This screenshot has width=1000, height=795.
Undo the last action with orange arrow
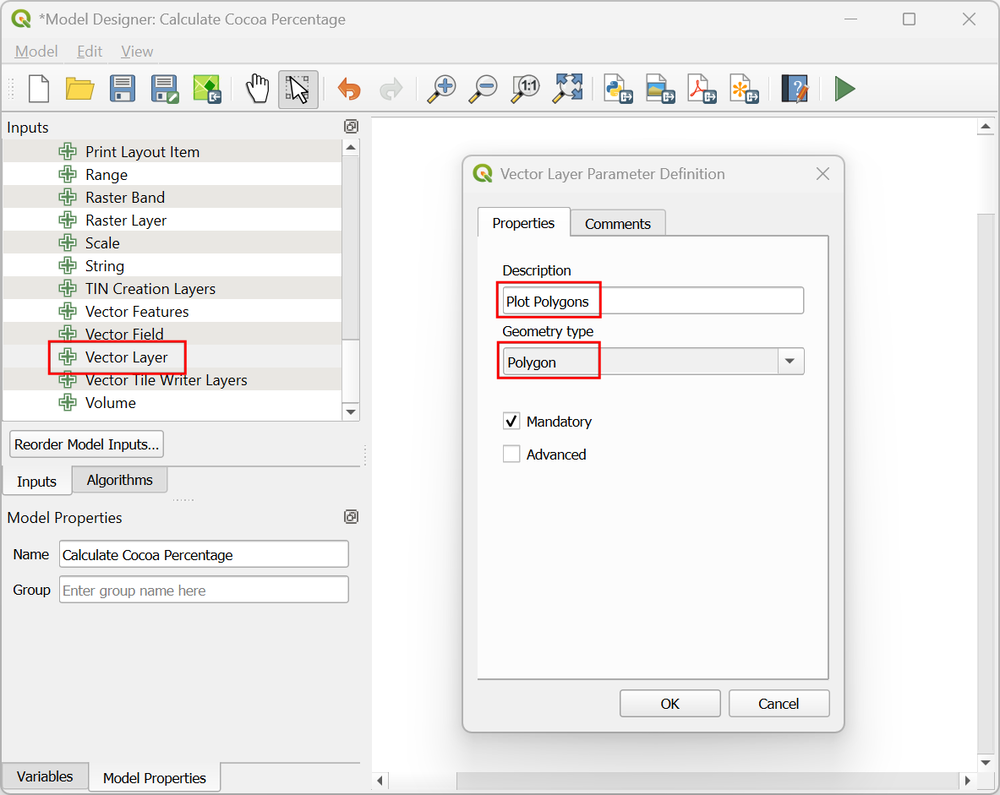(x=349, y=89)
